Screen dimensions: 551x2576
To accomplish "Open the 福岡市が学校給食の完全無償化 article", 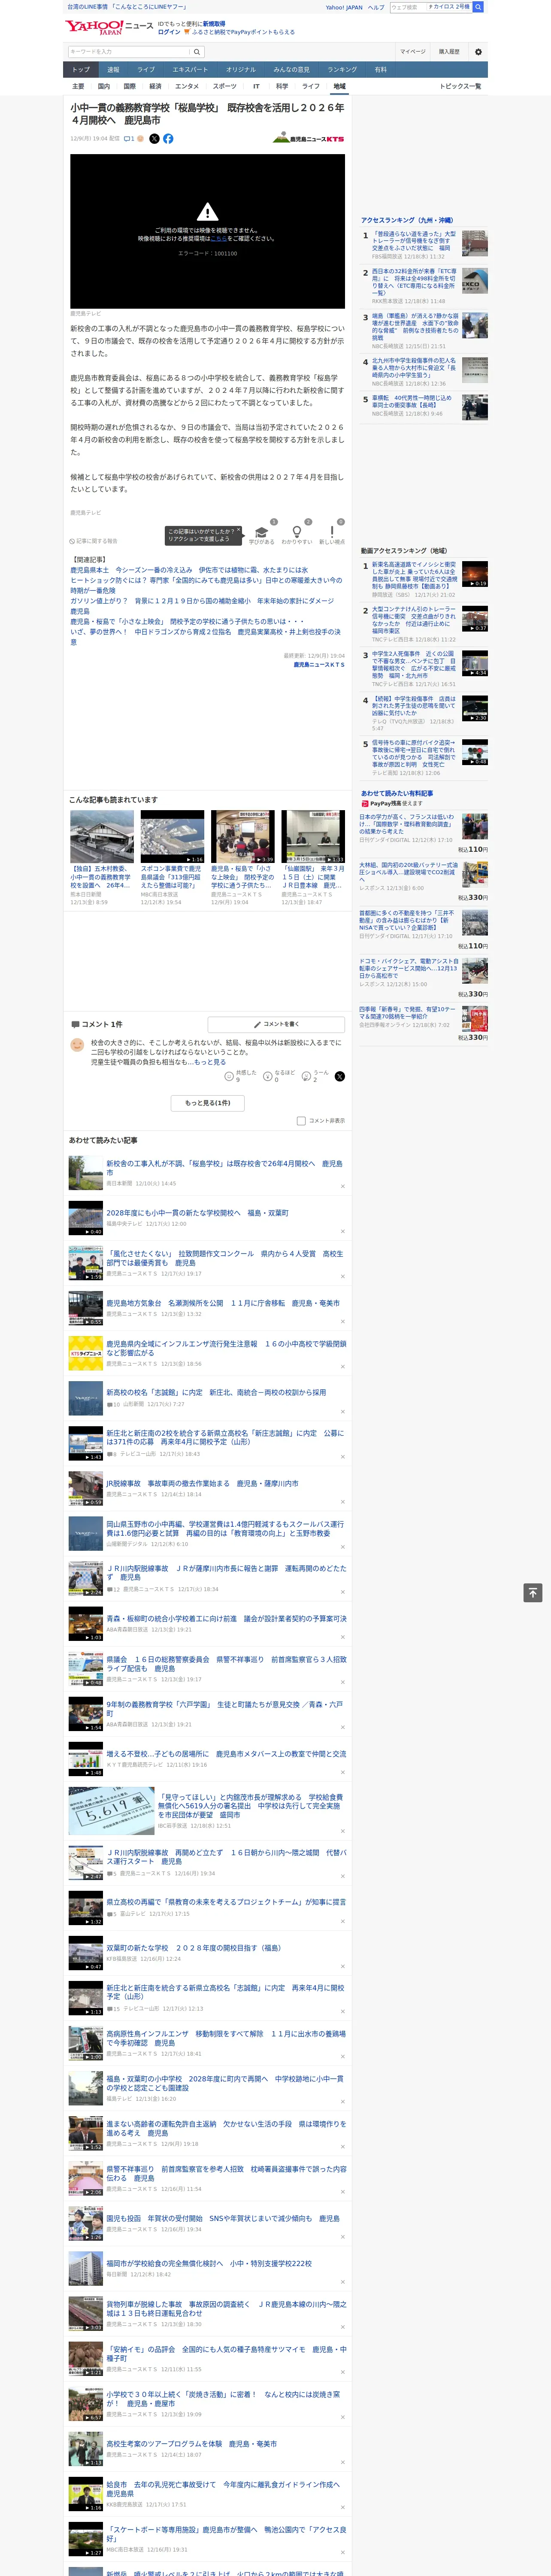I will pyautogui.click(x=209, y=2263).
